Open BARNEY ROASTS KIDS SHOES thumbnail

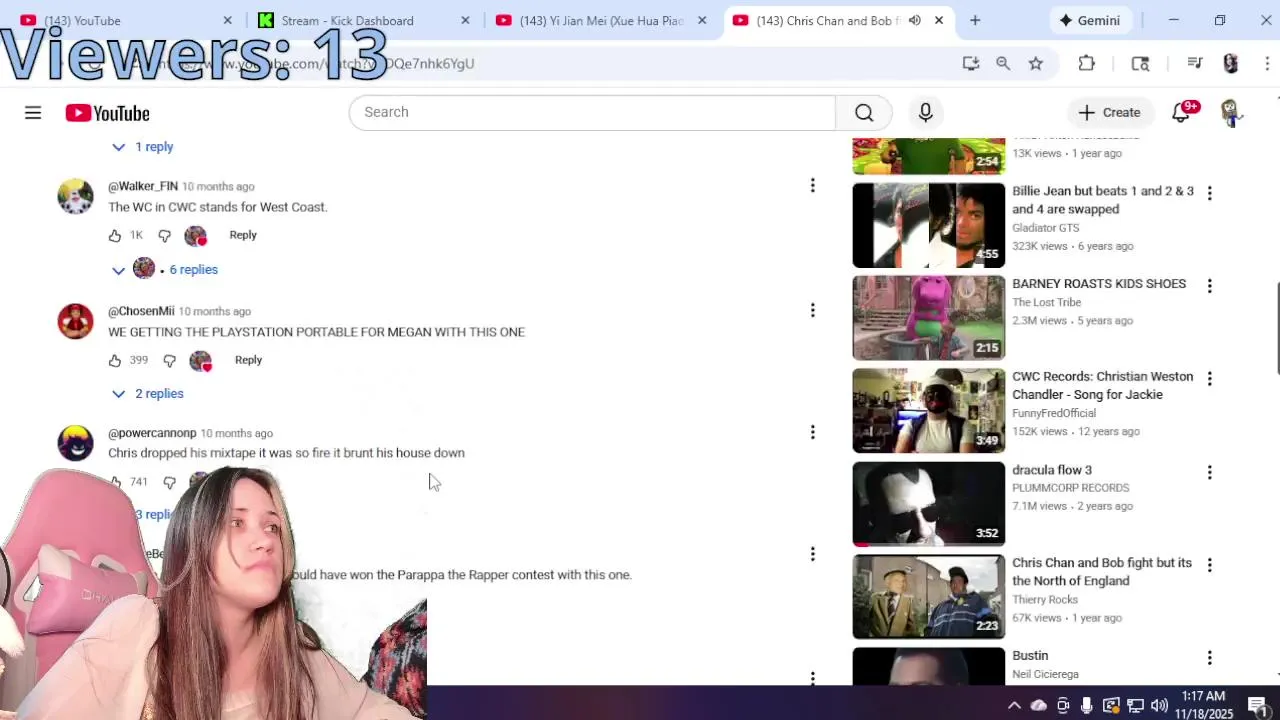click(928, 318)
